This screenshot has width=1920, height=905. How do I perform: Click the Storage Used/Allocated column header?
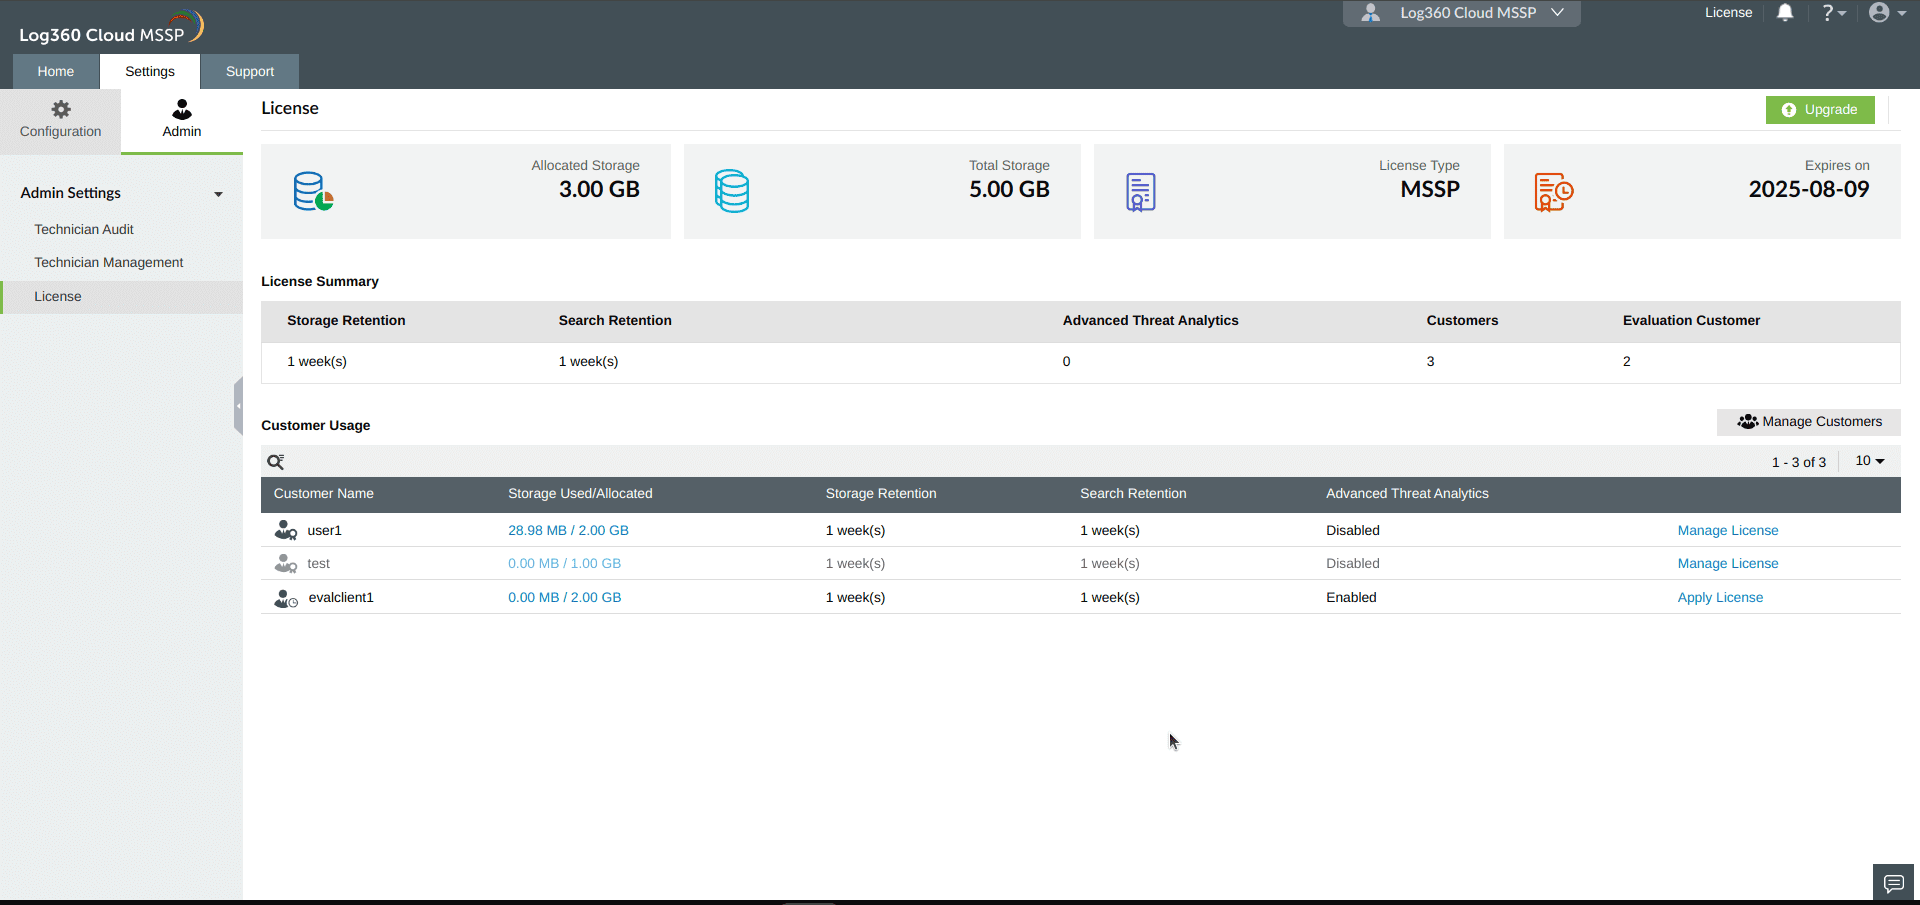(580, 494)
